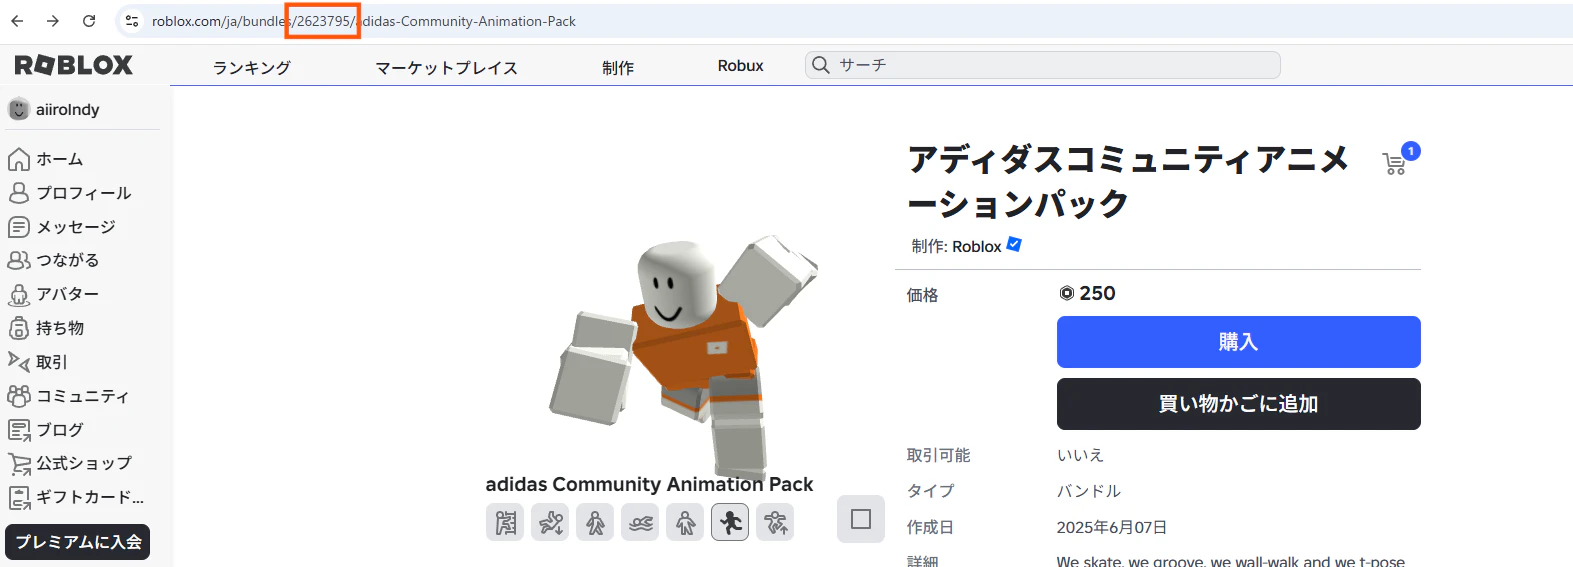The image size is (1573, 567).
Task: Click the 2025年6月07日 creation date
Action: click(x=1112, y=527)
